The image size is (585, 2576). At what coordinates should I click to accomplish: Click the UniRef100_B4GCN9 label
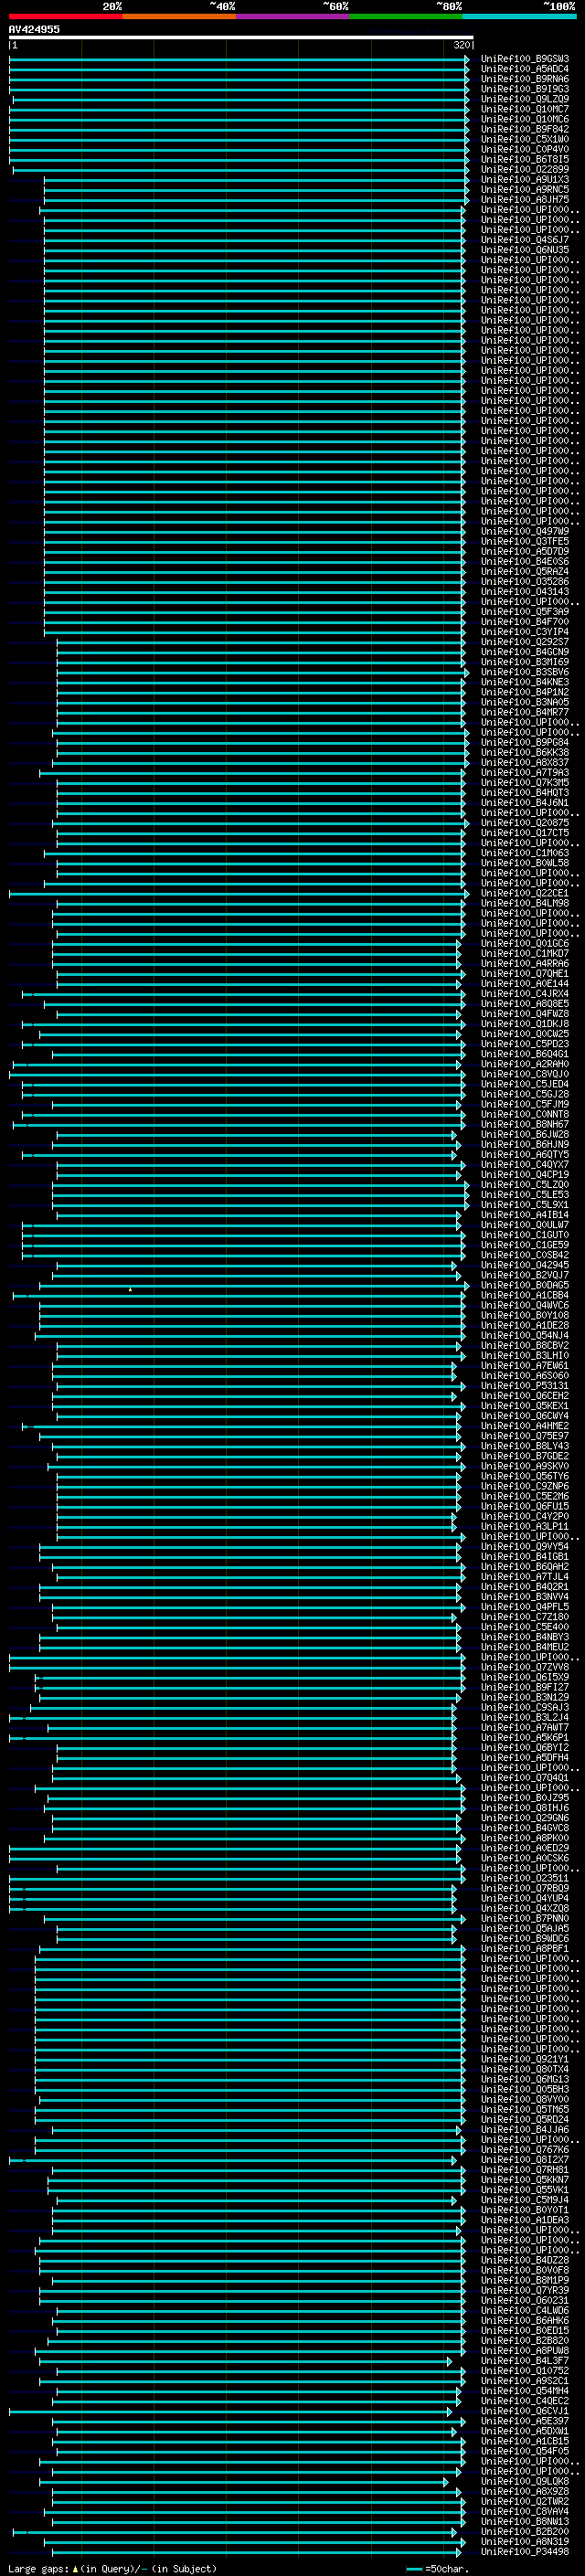(525, 652)
